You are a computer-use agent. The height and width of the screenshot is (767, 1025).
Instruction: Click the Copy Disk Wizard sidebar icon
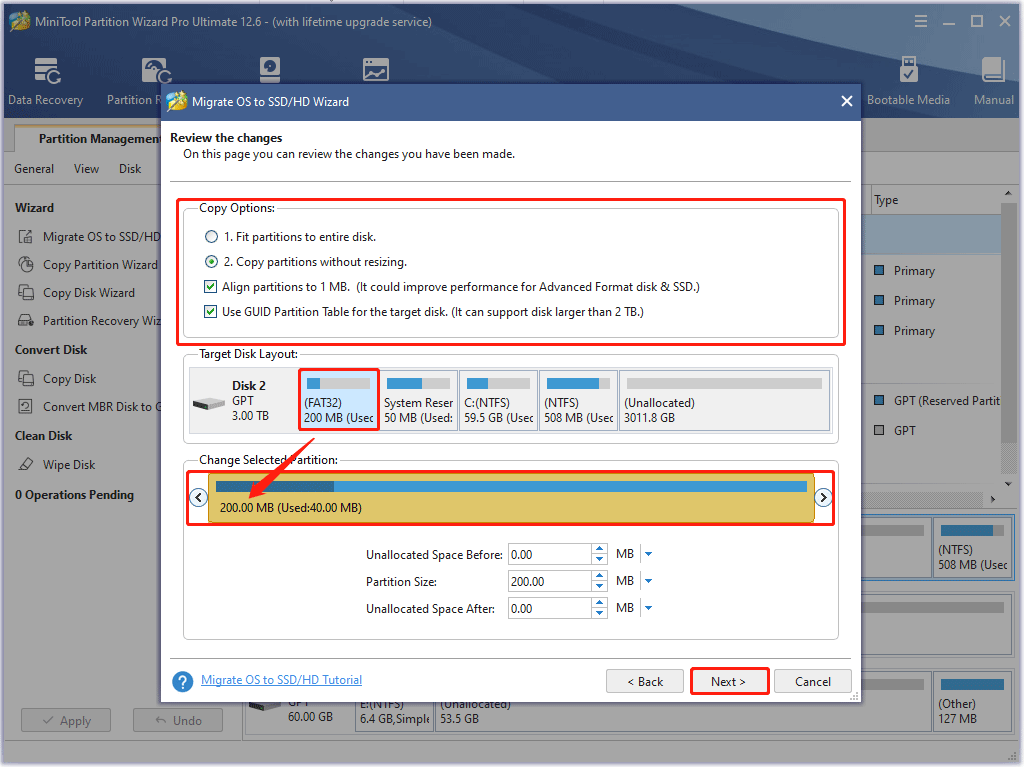26,292
